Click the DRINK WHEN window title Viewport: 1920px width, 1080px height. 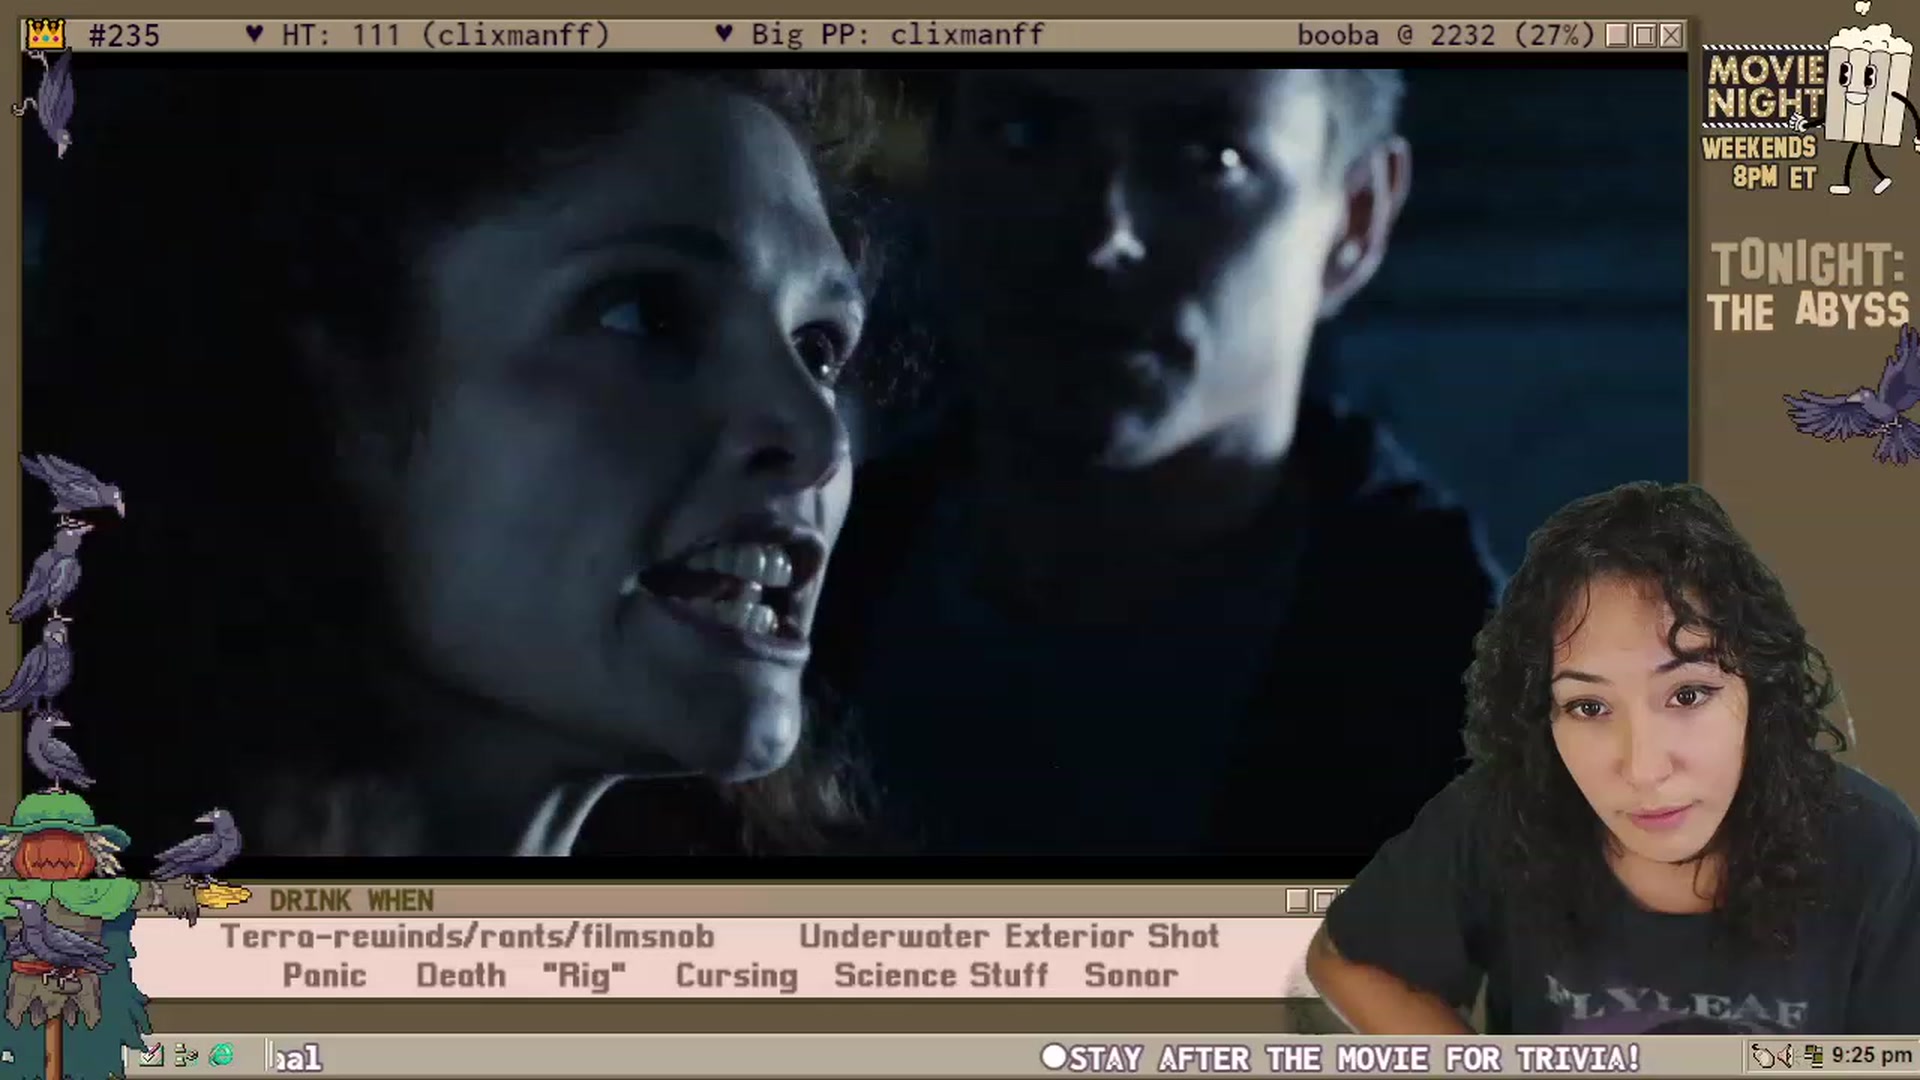click(351, 901)
